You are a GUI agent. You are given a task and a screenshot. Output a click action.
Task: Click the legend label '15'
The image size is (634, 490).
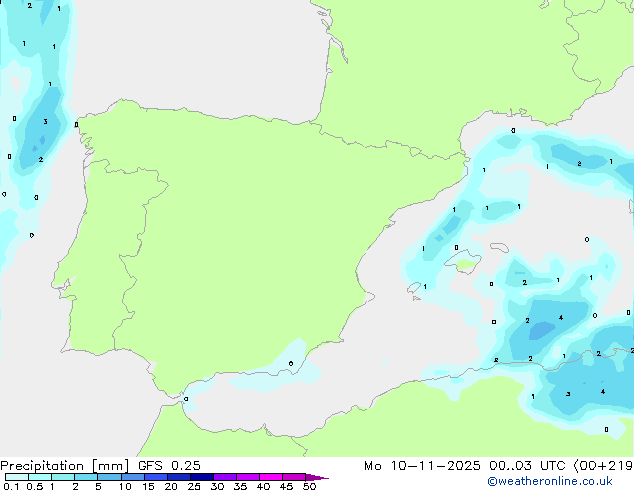point(148,486)
